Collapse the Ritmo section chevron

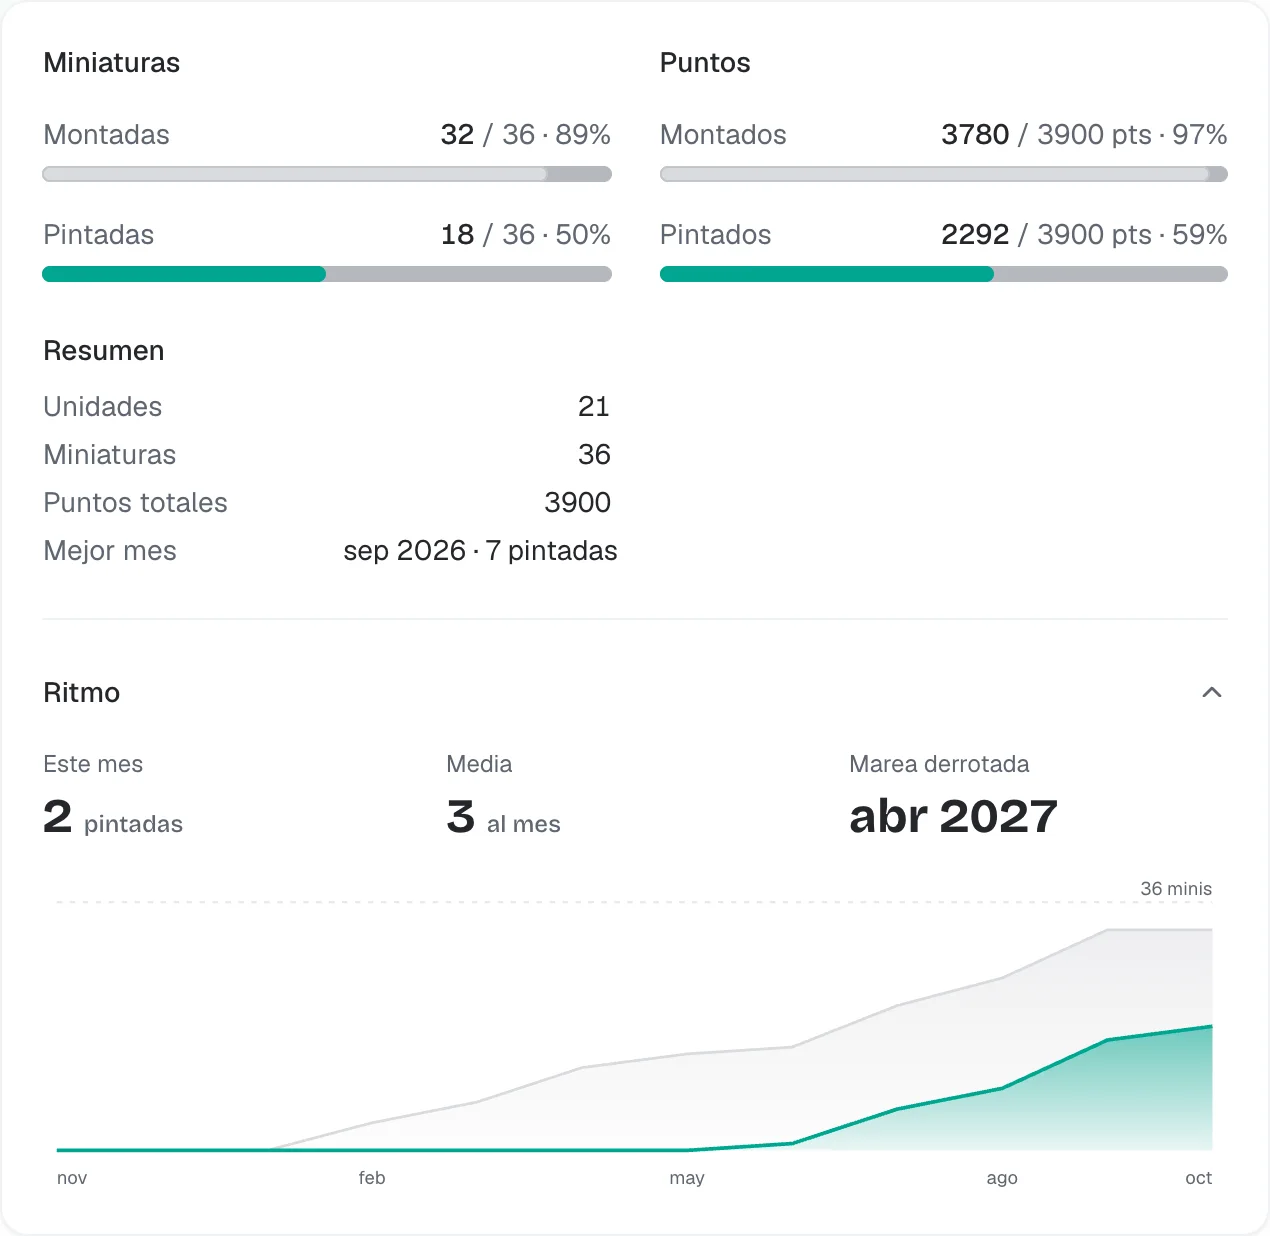tap(1211, 692)
